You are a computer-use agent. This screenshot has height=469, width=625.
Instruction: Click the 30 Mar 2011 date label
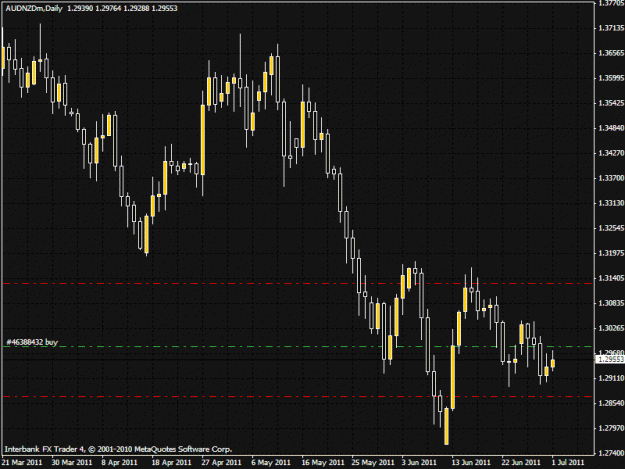click(72, 463)
